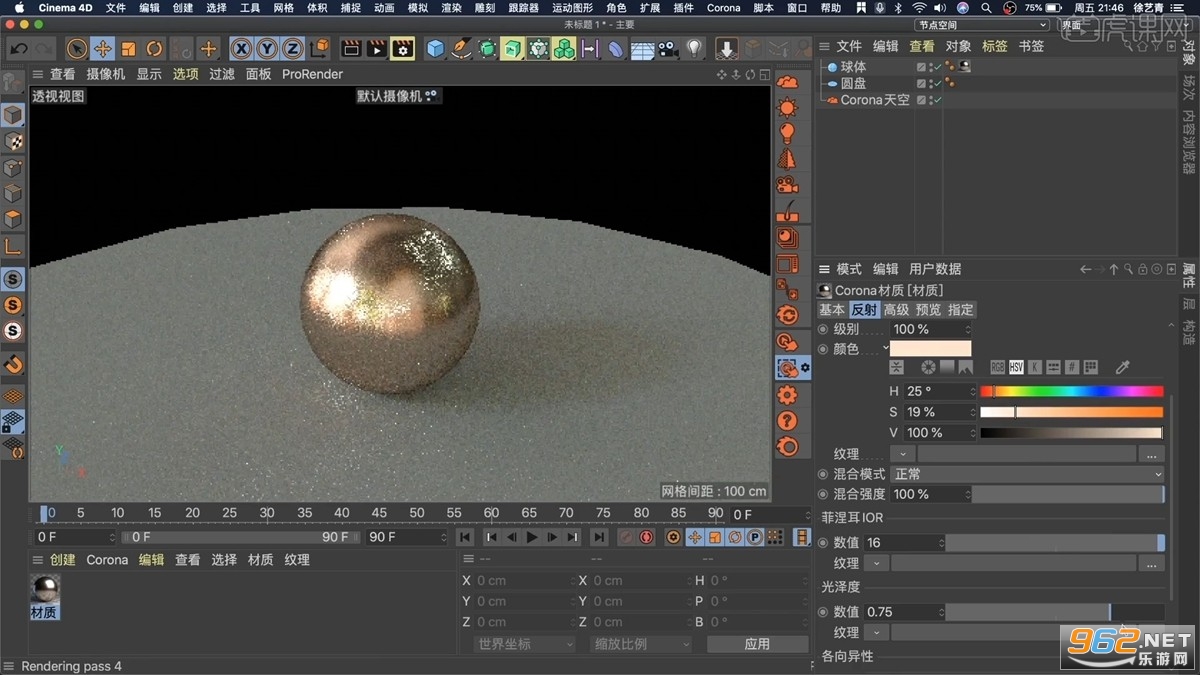Add a camera object from toolbar
Image resolution: width=1200 pixels, height=675 pixels.
[668, 48]
